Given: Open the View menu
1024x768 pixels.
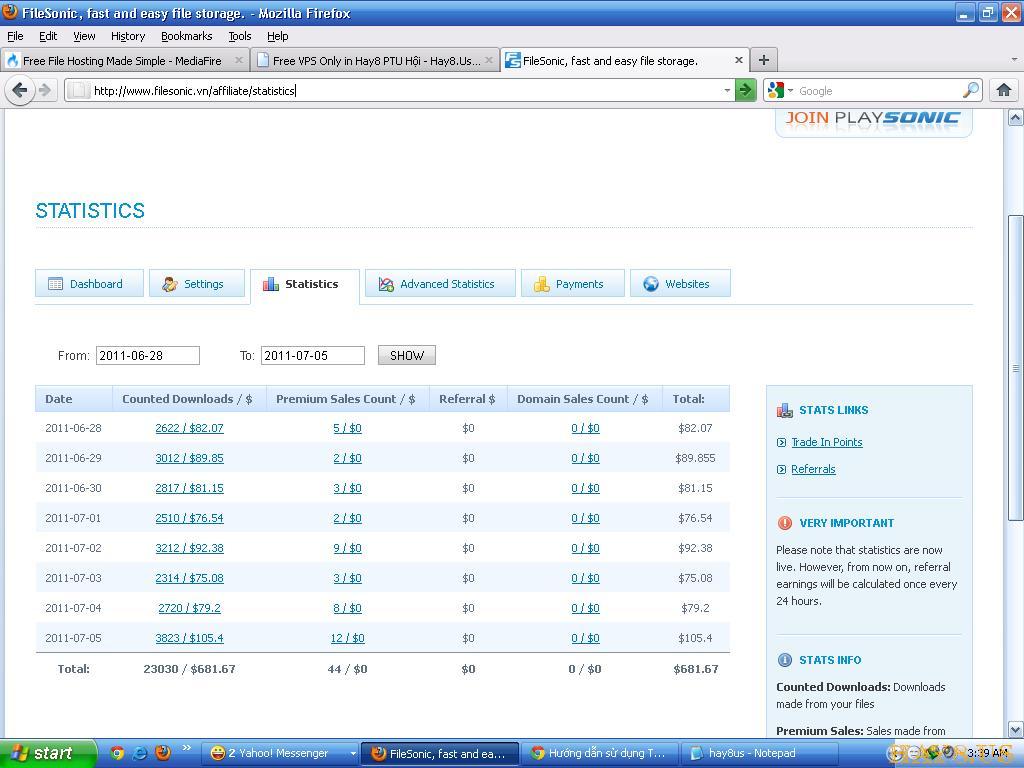Looking at the screenshot, I should (x=84, y=36).
